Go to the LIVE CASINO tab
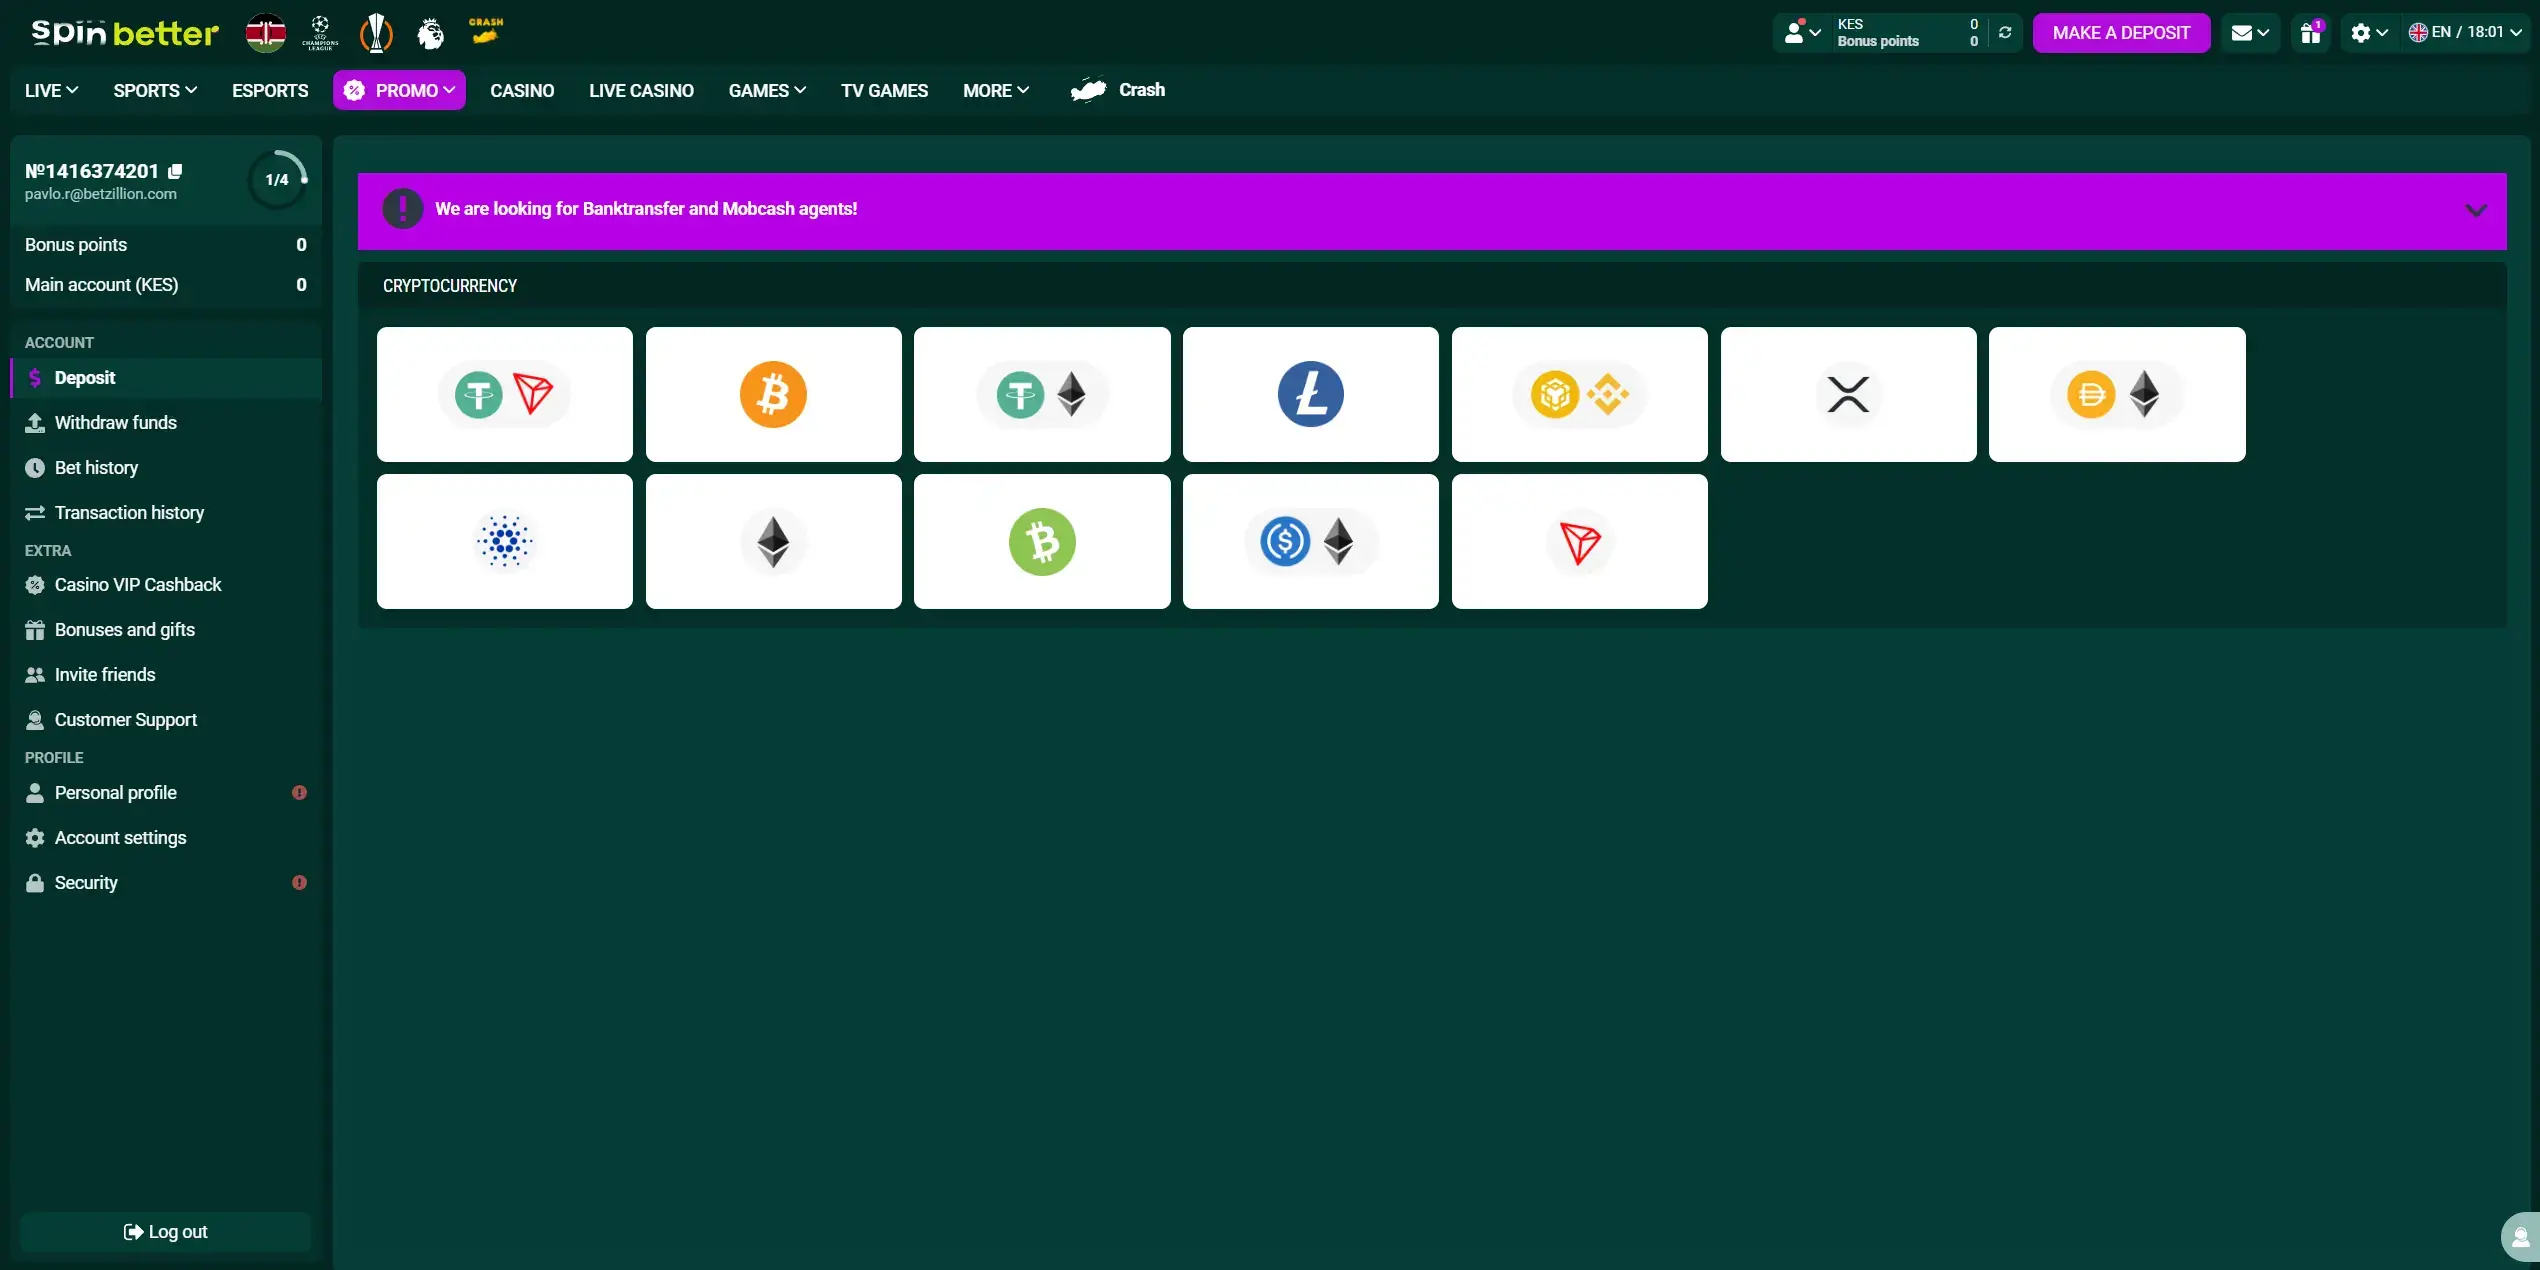The width and height of the screenshot is (2540, 1270). pyautogui.click(x=641, y=90)
